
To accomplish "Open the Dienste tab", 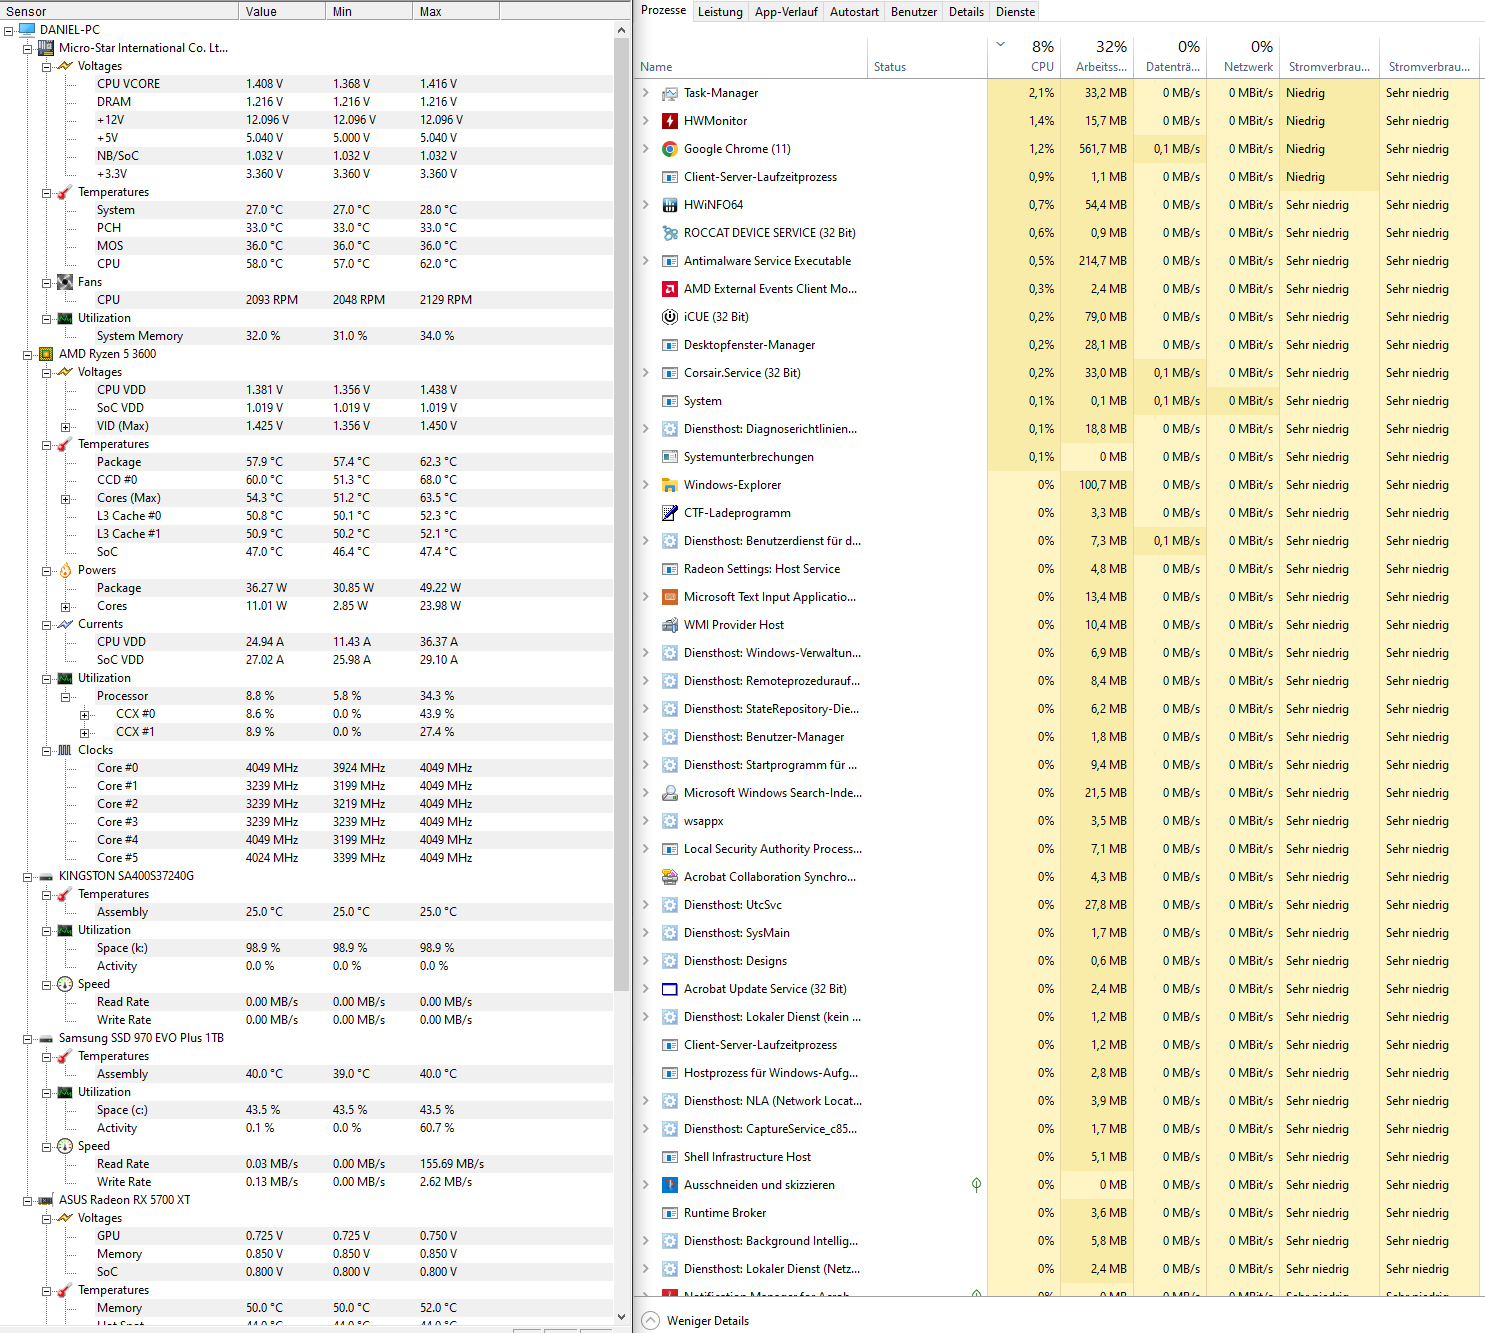I will [x=1015, y=12].
